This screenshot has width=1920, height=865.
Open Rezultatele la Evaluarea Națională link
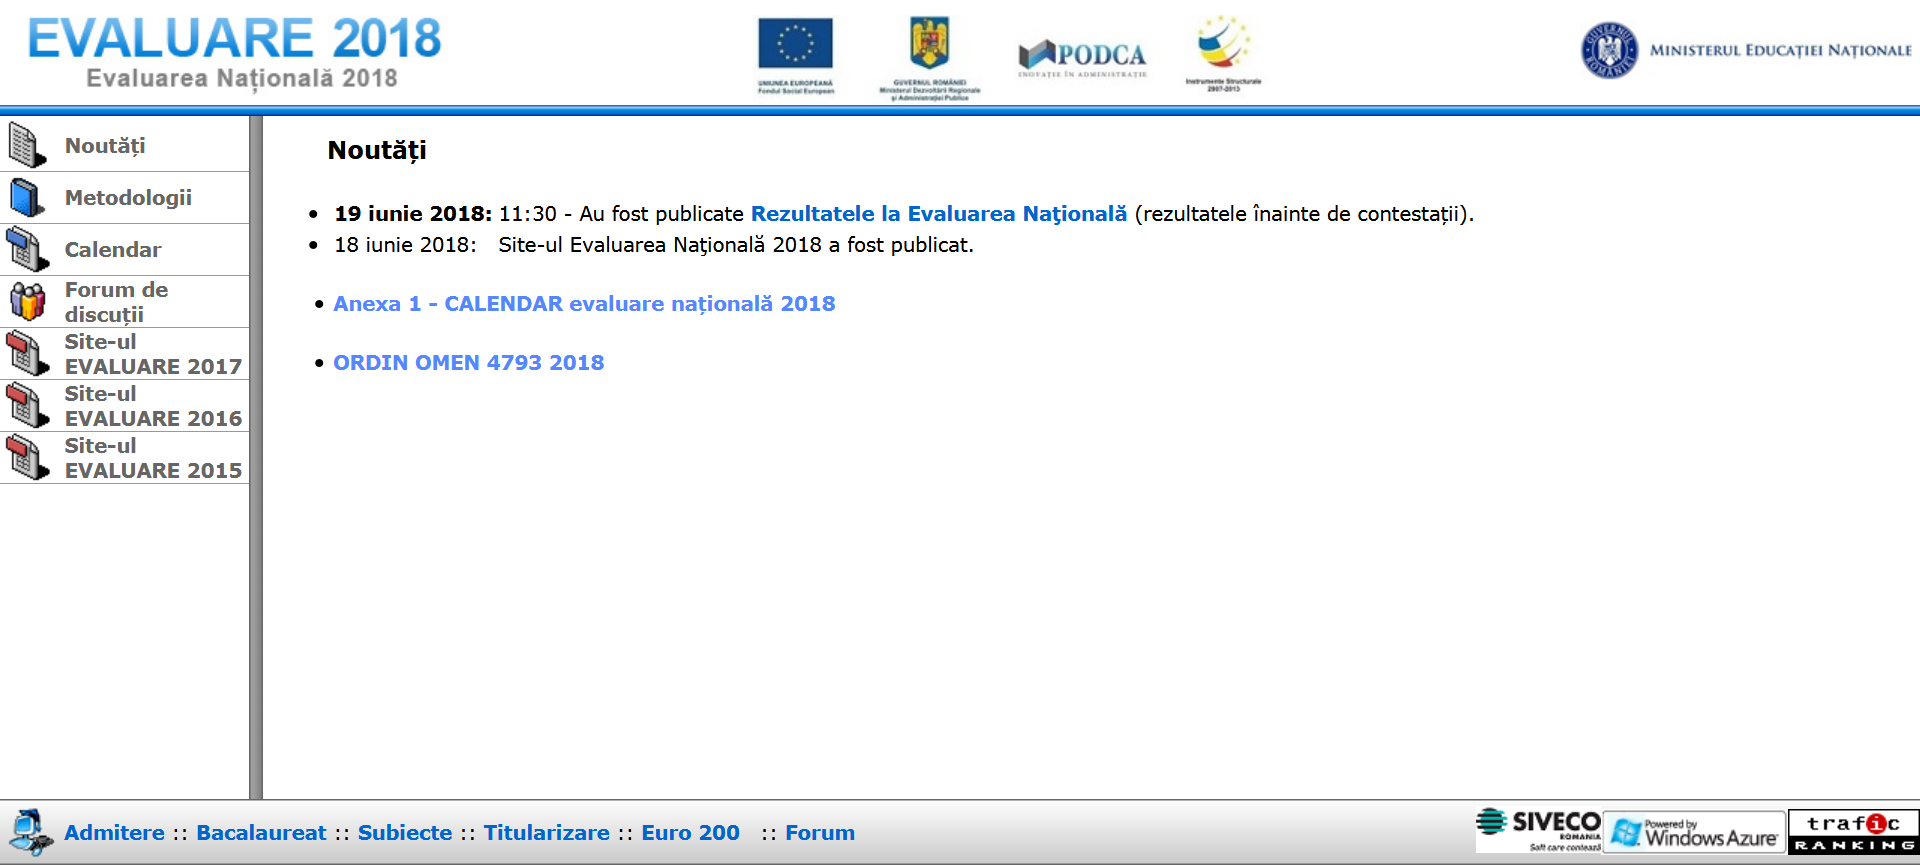(938, 214)
